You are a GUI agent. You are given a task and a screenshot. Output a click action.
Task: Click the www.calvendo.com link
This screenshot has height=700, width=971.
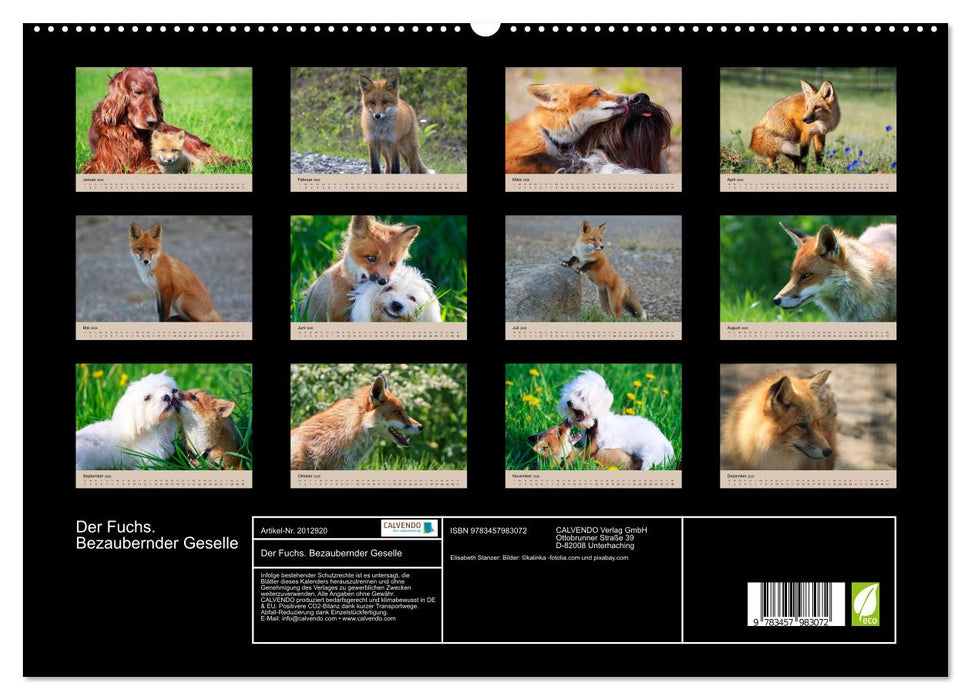click(369, 620)
